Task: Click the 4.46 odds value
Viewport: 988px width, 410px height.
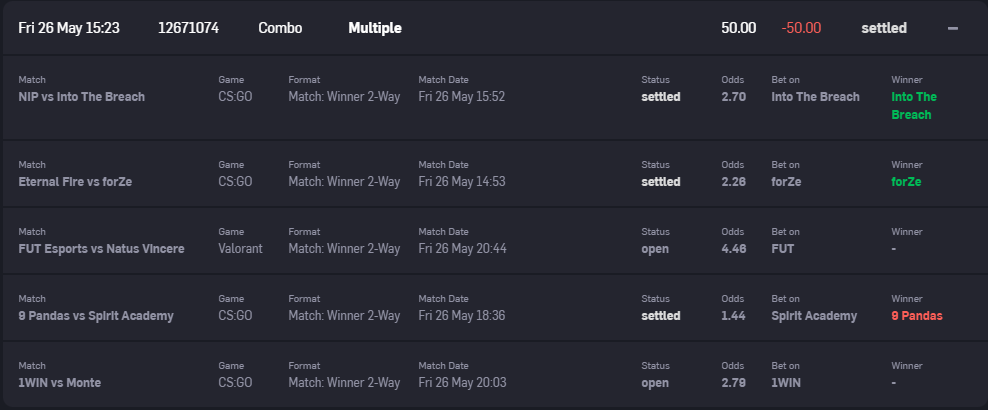Action: pos(733,249)
